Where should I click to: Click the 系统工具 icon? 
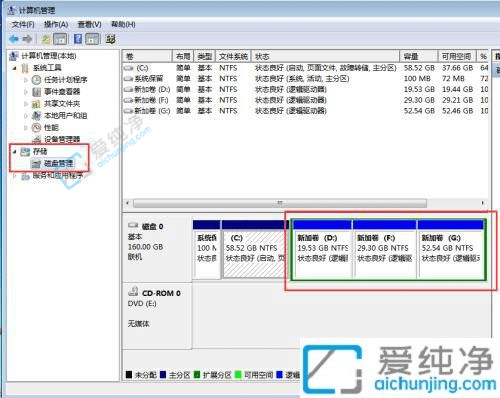[x=25, y=68]
